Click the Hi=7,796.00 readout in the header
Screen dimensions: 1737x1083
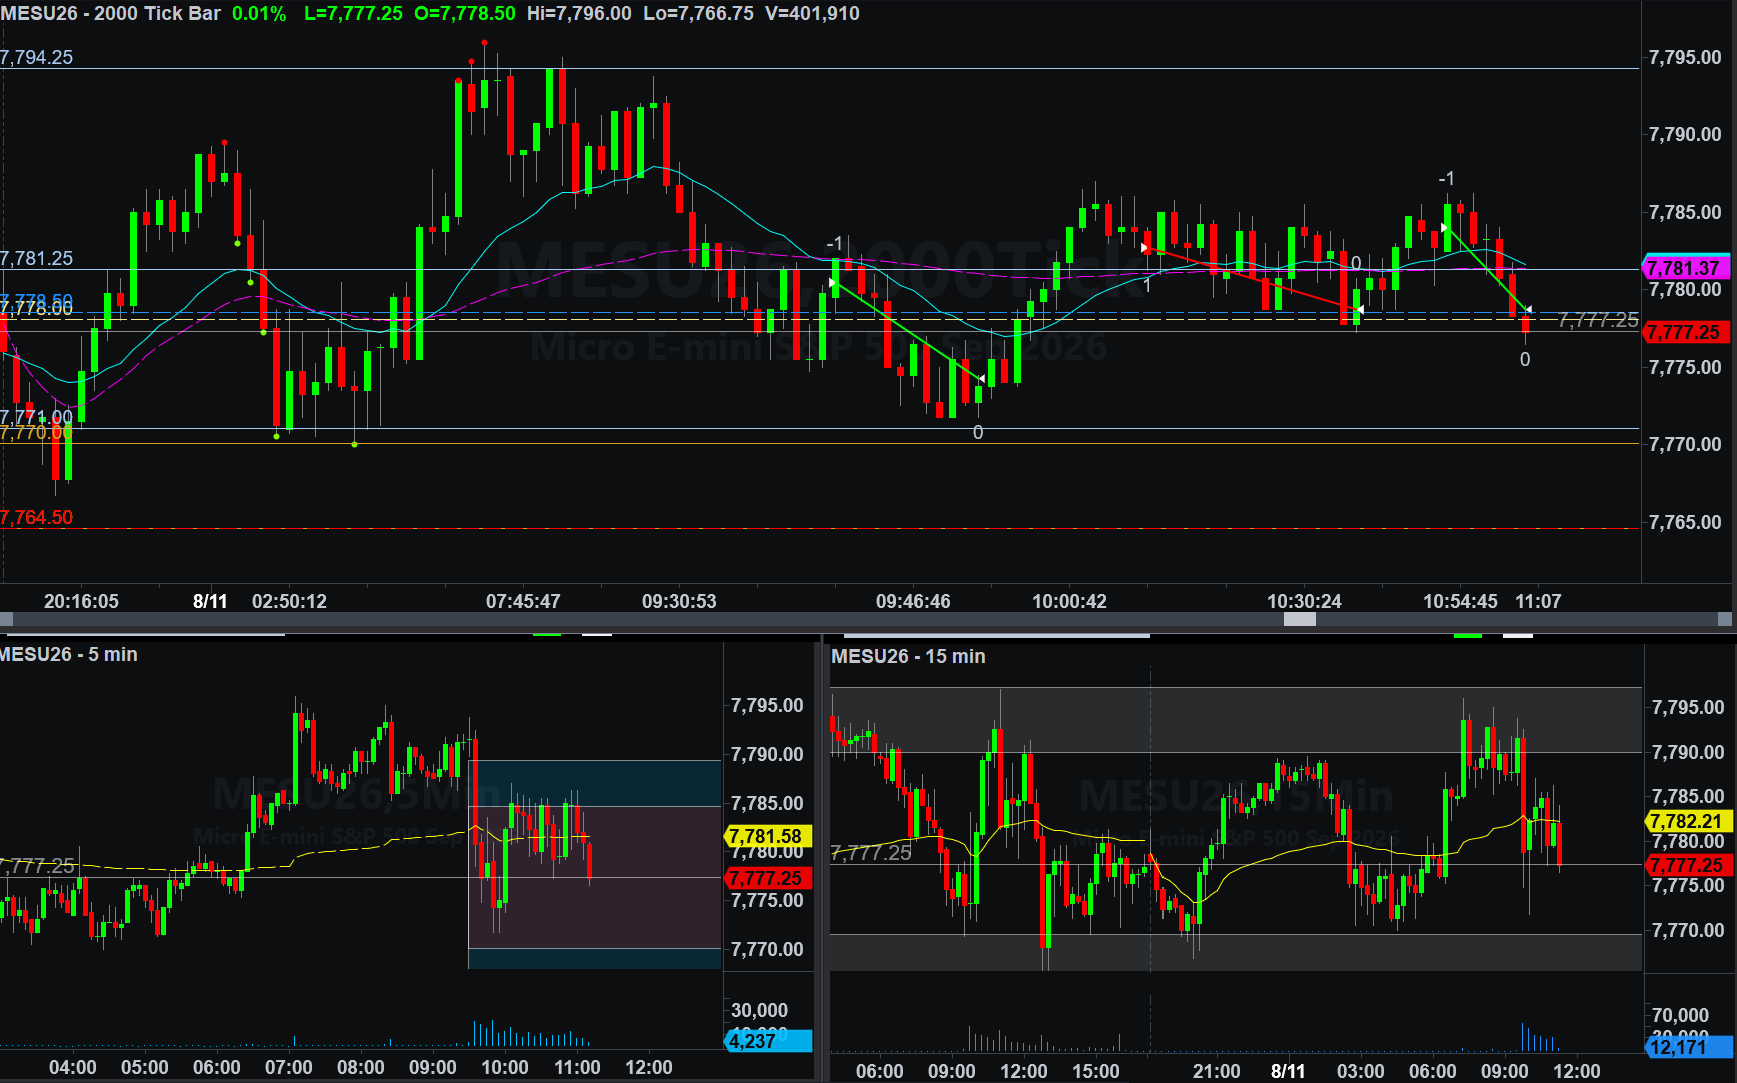(x=579, y=14)
